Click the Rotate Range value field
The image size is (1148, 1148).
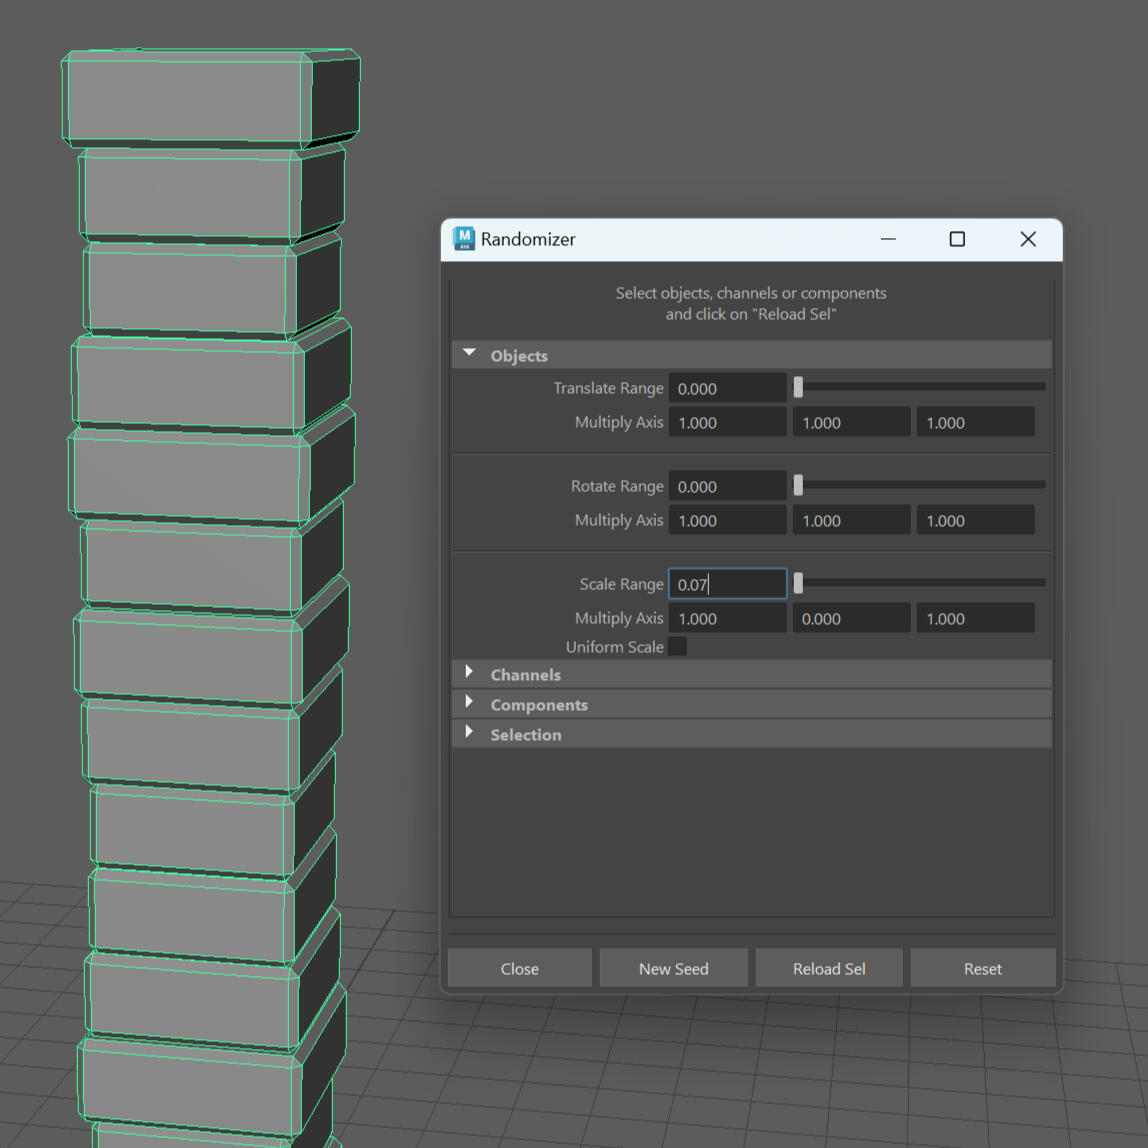click(727, 486)
